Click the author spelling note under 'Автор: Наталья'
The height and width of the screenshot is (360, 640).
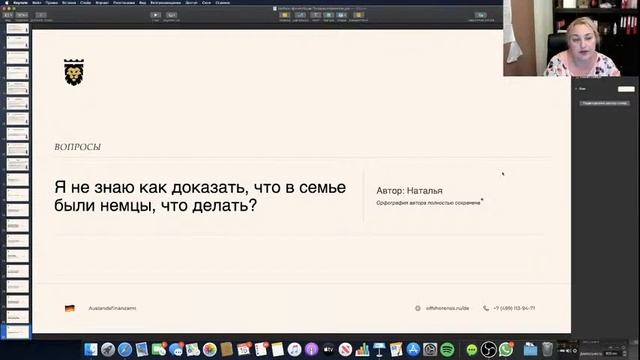pyautogui.click(x=429, y=203)
